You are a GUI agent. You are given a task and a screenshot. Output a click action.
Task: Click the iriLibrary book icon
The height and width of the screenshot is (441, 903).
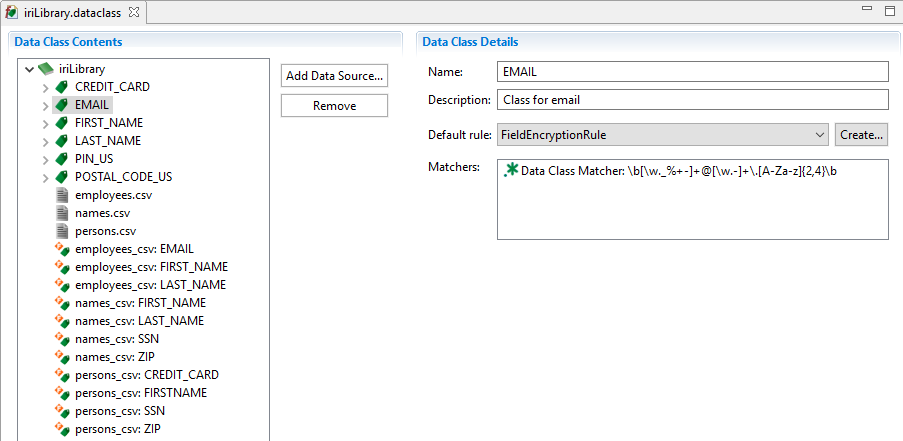coord(45,69)
